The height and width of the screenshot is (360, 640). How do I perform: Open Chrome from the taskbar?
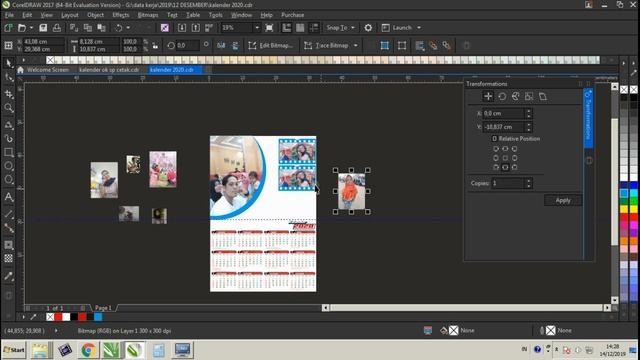[x=89, y=350]
